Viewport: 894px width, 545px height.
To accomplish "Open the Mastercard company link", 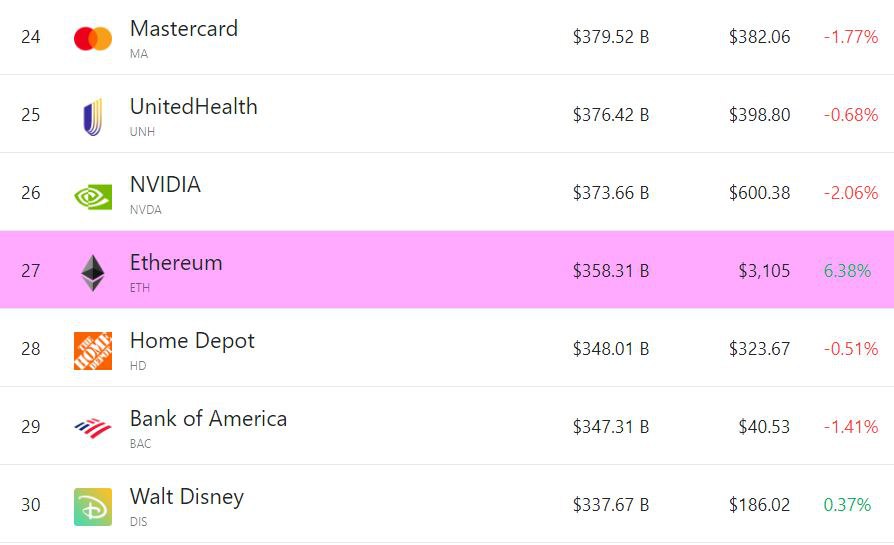I will pyautogui.click(x=184, y=29).
